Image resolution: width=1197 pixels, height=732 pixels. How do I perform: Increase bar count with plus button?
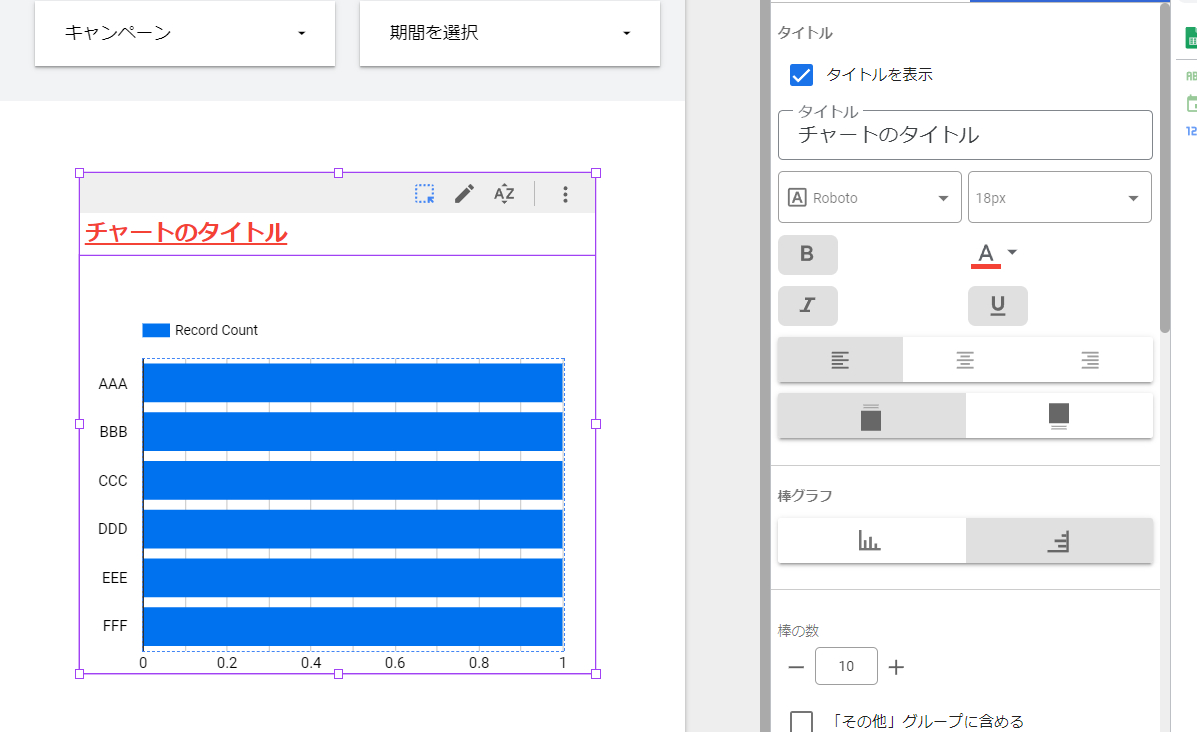(x=896, y=667)
